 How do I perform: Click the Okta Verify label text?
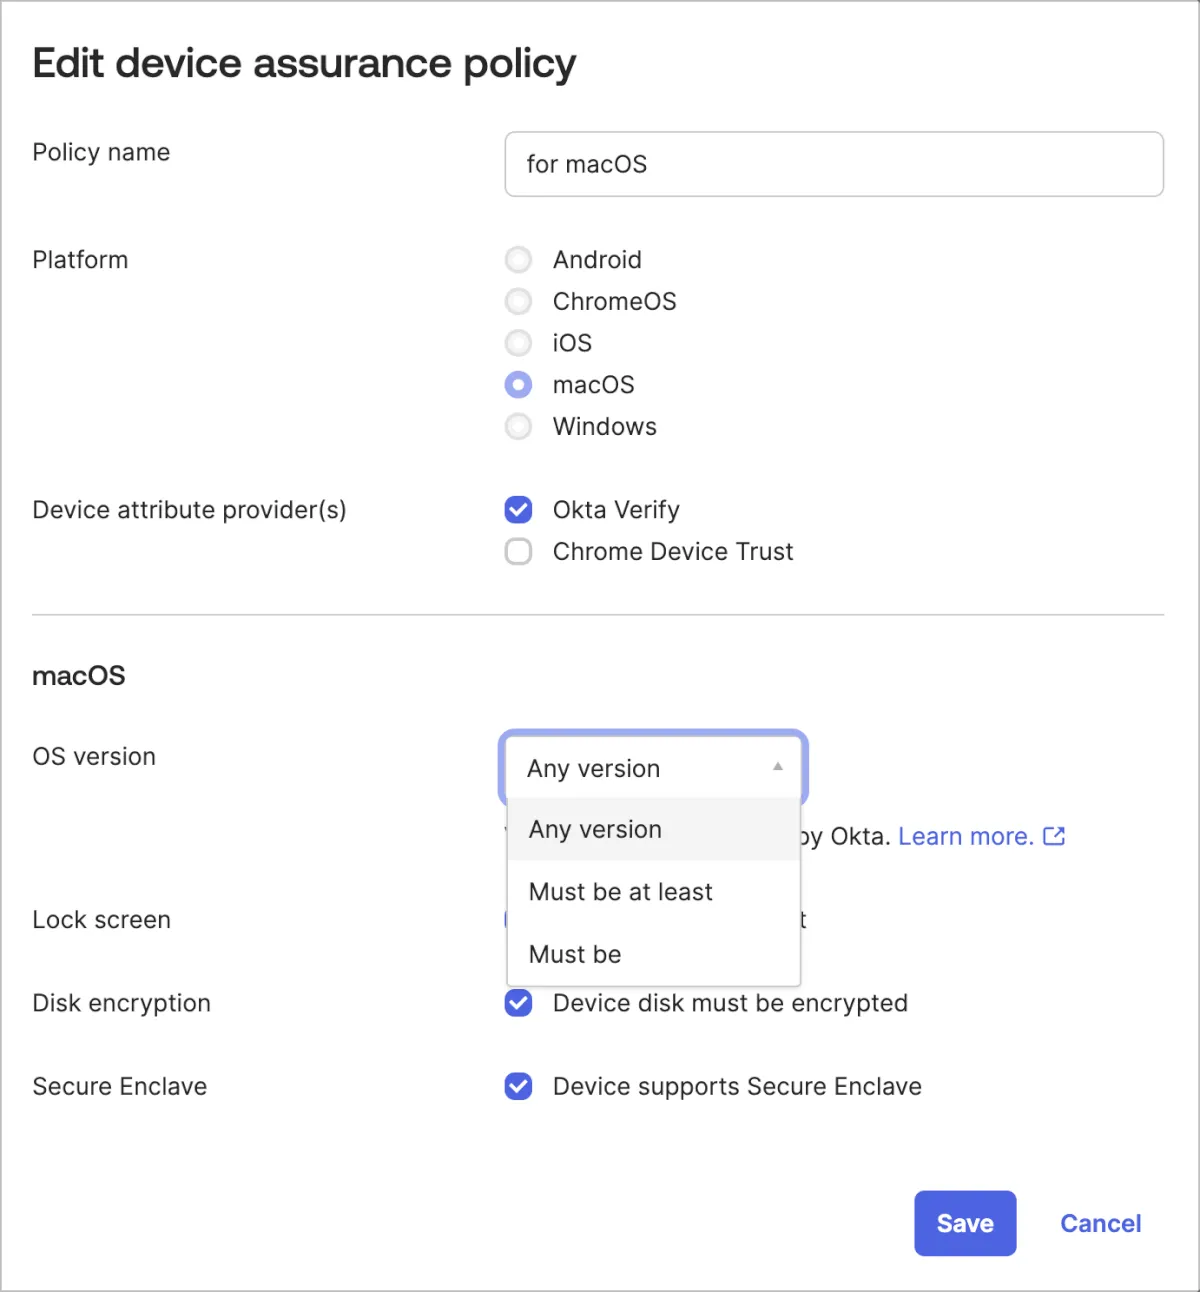616,510
